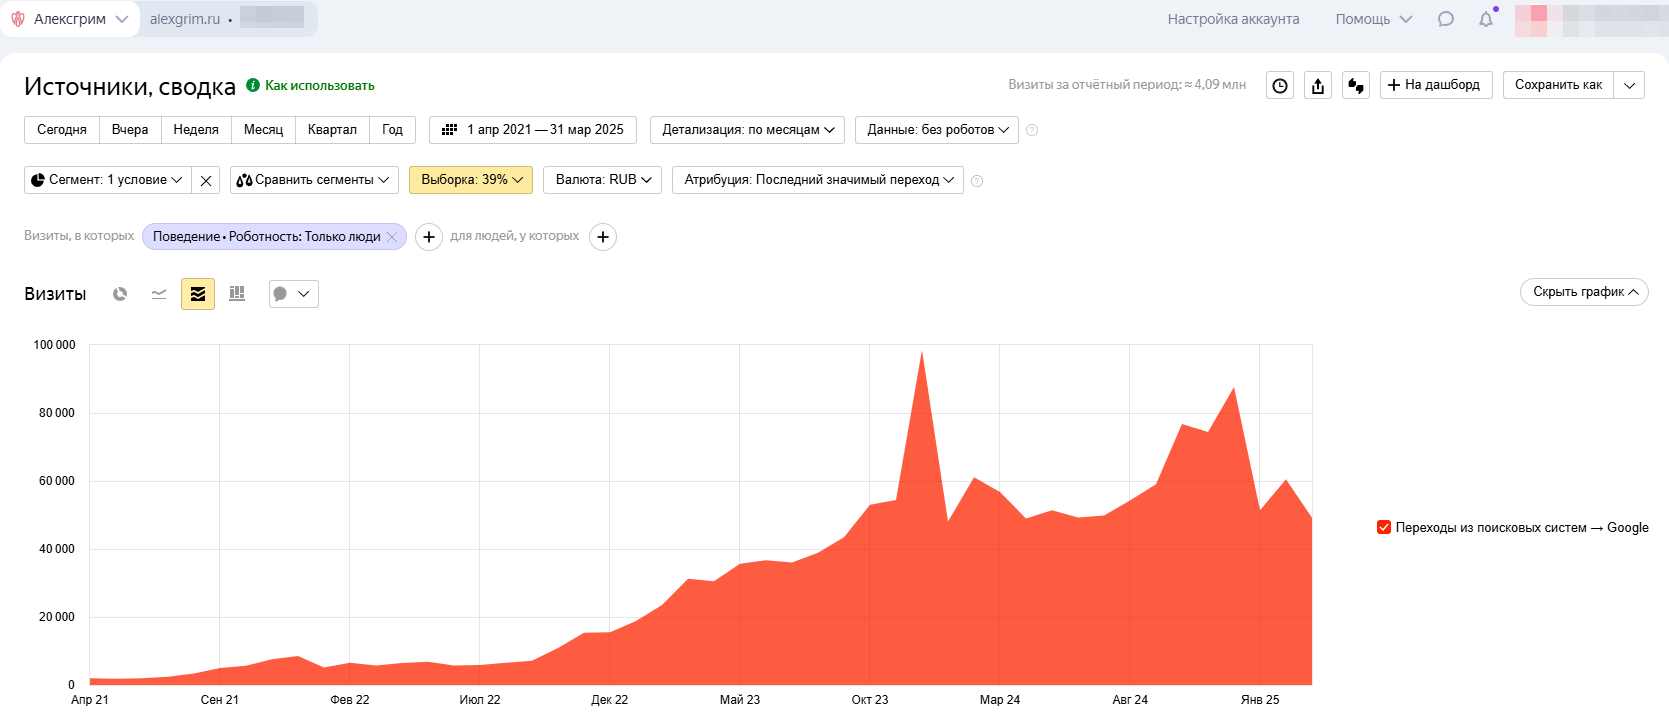
Task: Open the date range picker field
Action: point(533,130)
